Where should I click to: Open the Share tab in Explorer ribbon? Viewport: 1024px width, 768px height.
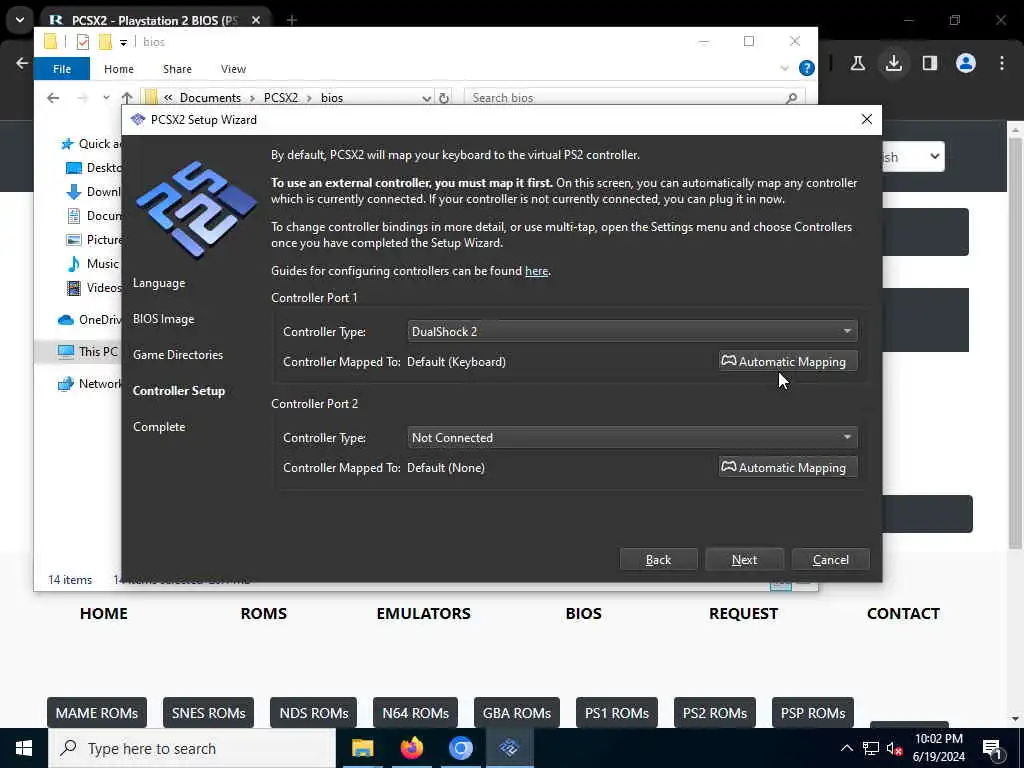coord(177,69)
